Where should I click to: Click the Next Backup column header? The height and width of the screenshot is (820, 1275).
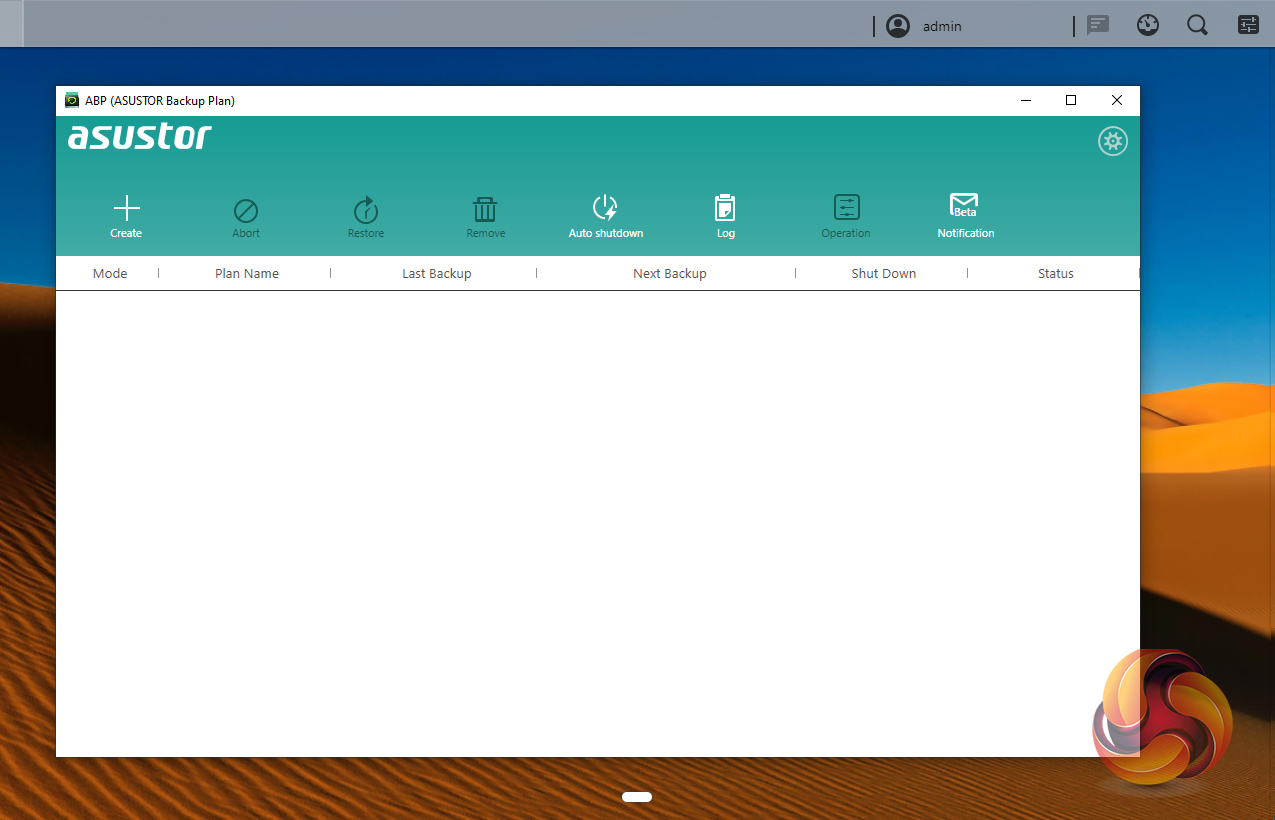click(x=670, y=273)
